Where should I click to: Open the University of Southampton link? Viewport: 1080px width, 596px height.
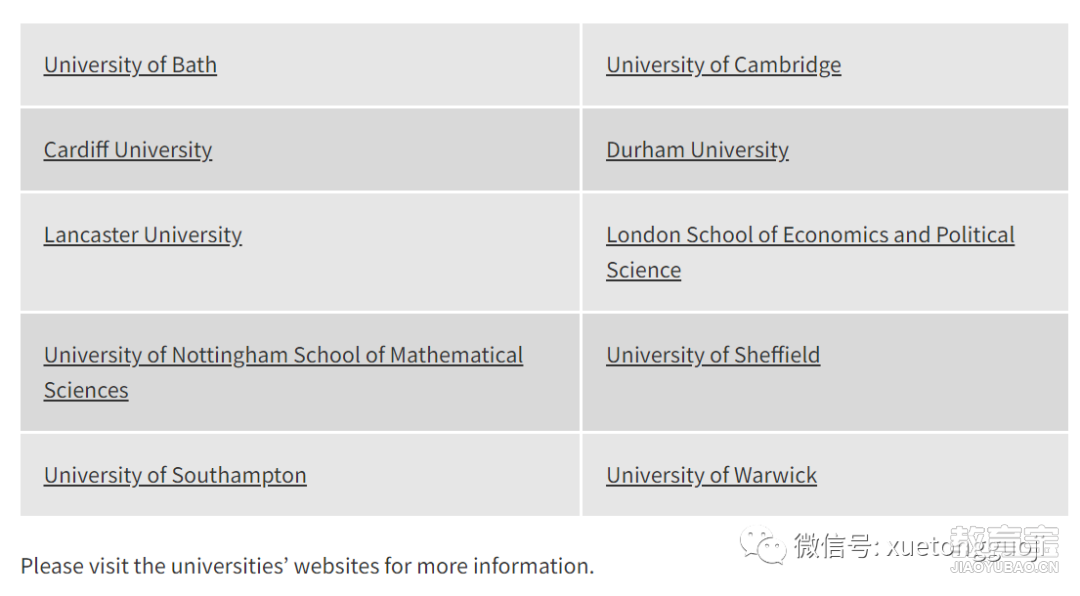tap(175, 475)
